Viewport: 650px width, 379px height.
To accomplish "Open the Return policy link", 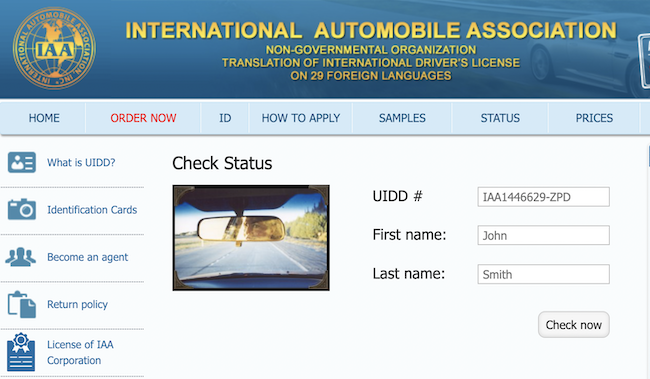I will point(78,304).
